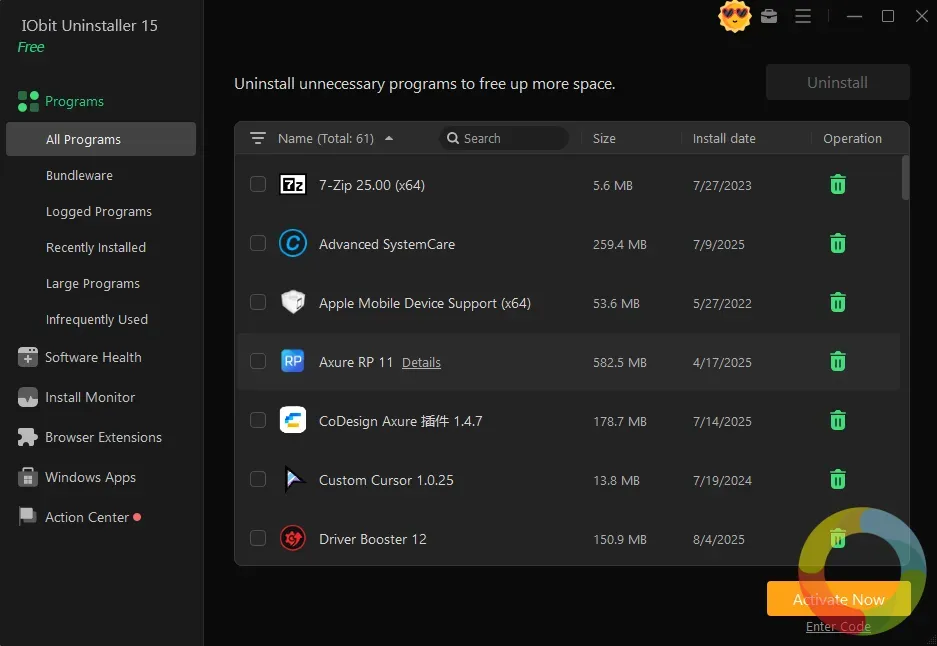Click the 53.6 MB size value

[x=616, y=304]
